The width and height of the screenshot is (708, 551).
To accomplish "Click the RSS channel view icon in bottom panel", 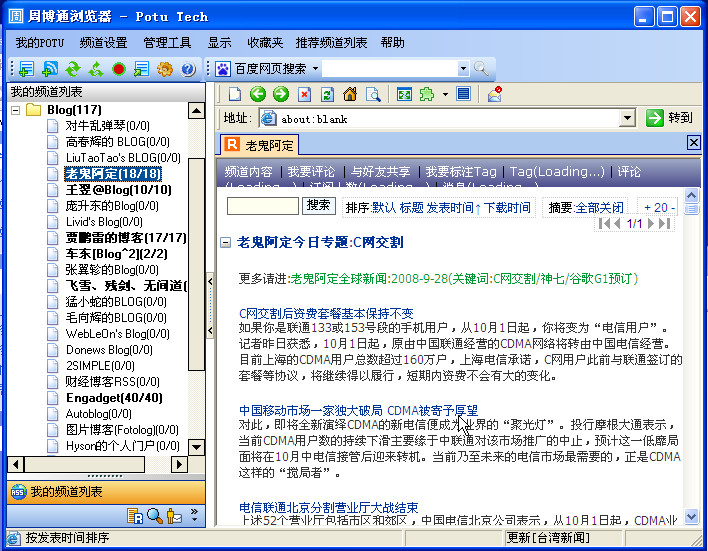I will click(x=135, y=516).
